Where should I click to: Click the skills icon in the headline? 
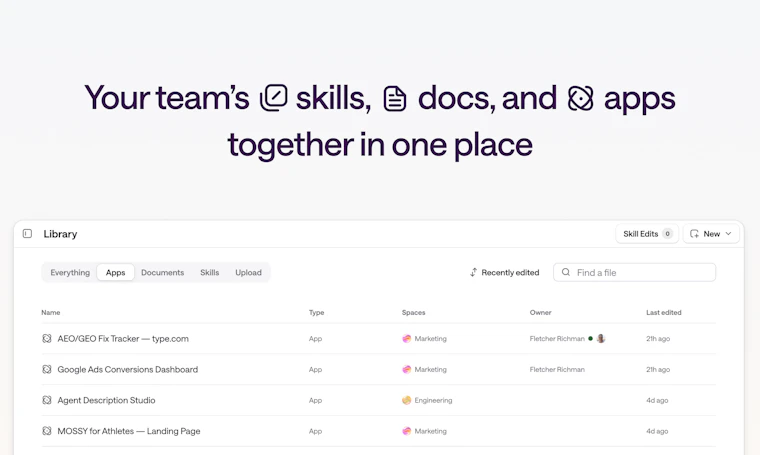pos(274,98)
